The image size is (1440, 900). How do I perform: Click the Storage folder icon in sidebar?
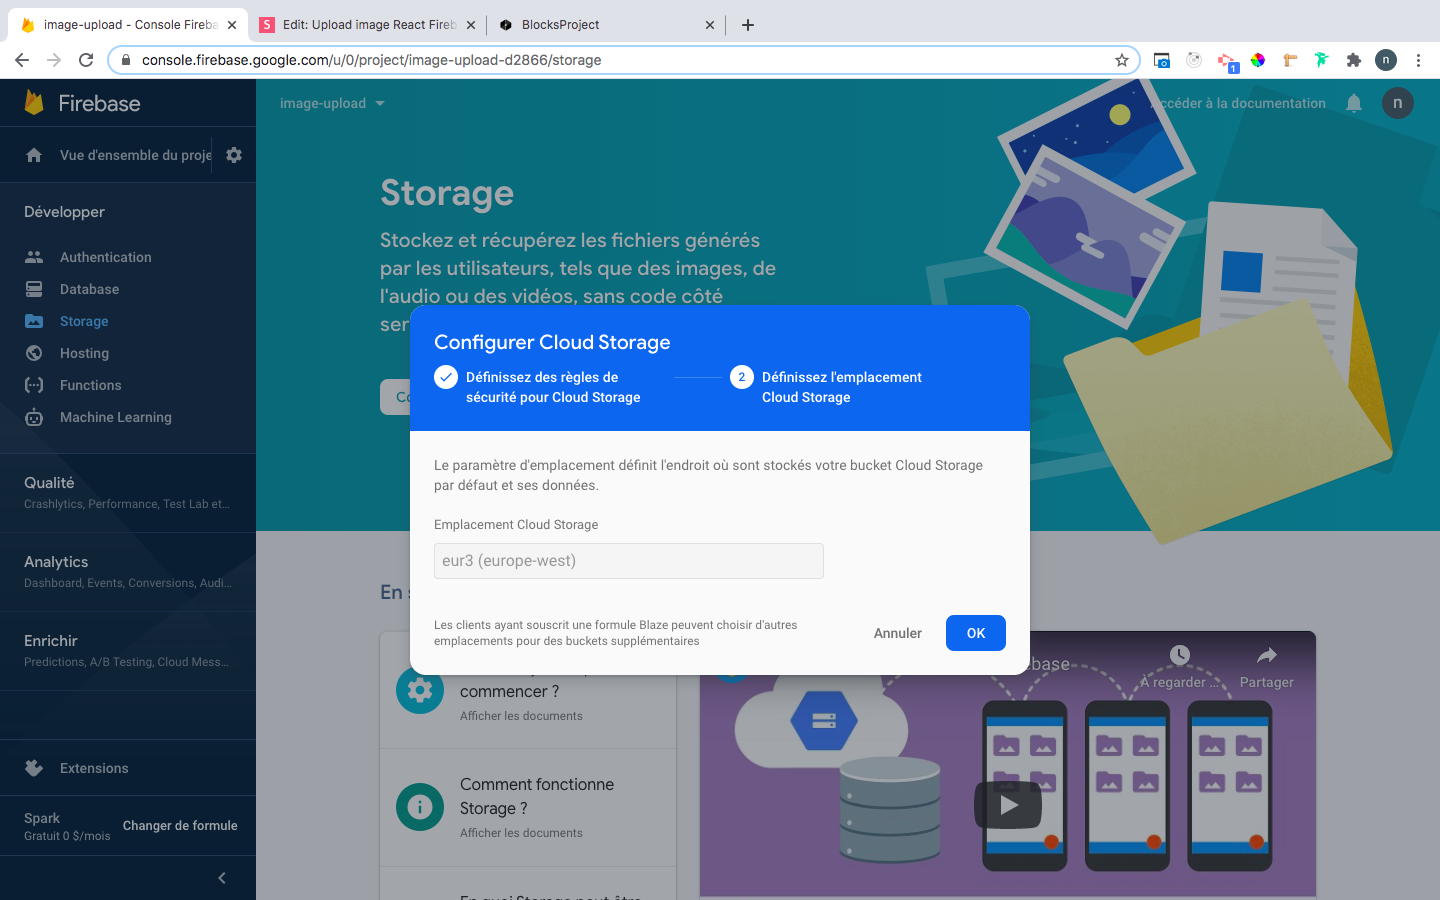point(34,321)
